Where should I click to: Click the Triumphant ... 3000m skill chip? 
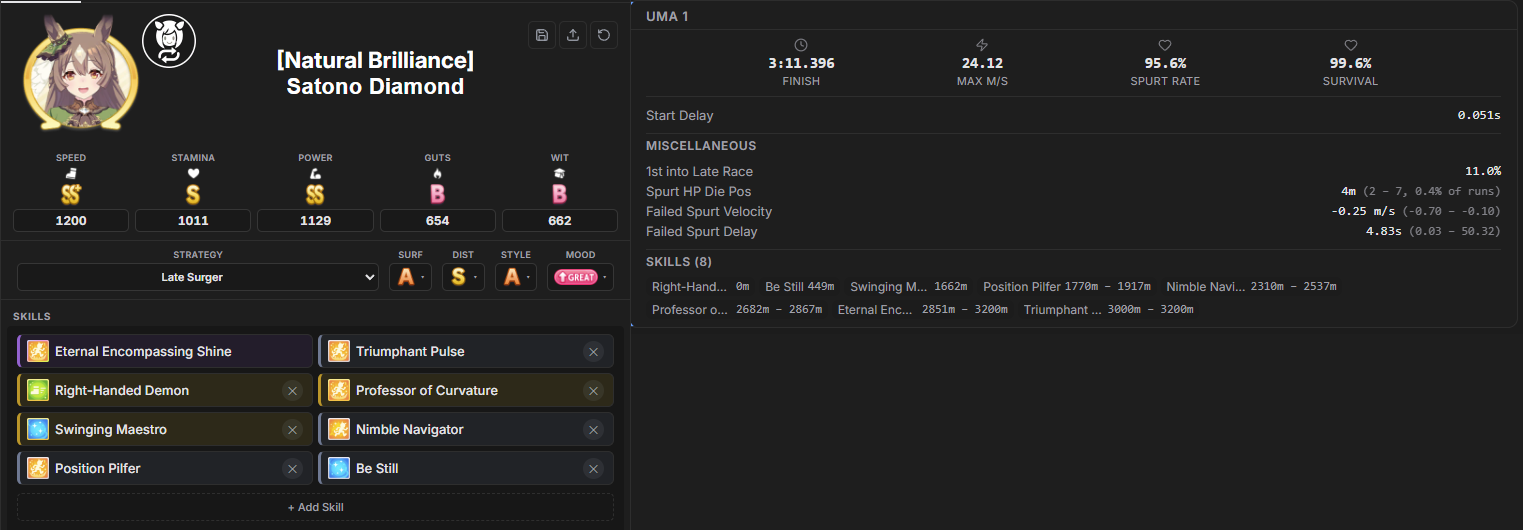coord(1108,309)
